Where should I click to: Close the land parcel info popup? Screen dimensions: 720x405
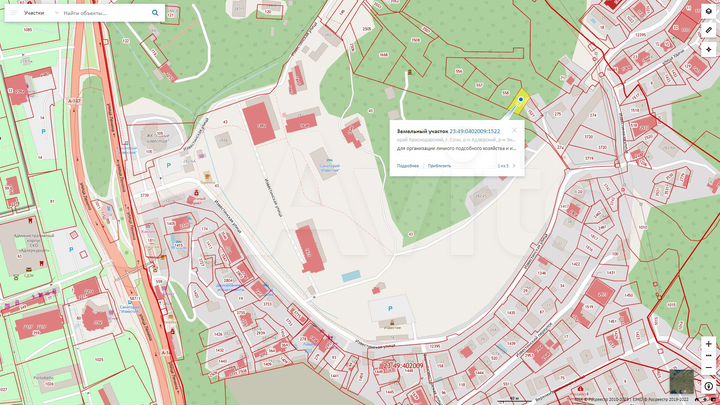pyautogui.click(x=515, y=130)
